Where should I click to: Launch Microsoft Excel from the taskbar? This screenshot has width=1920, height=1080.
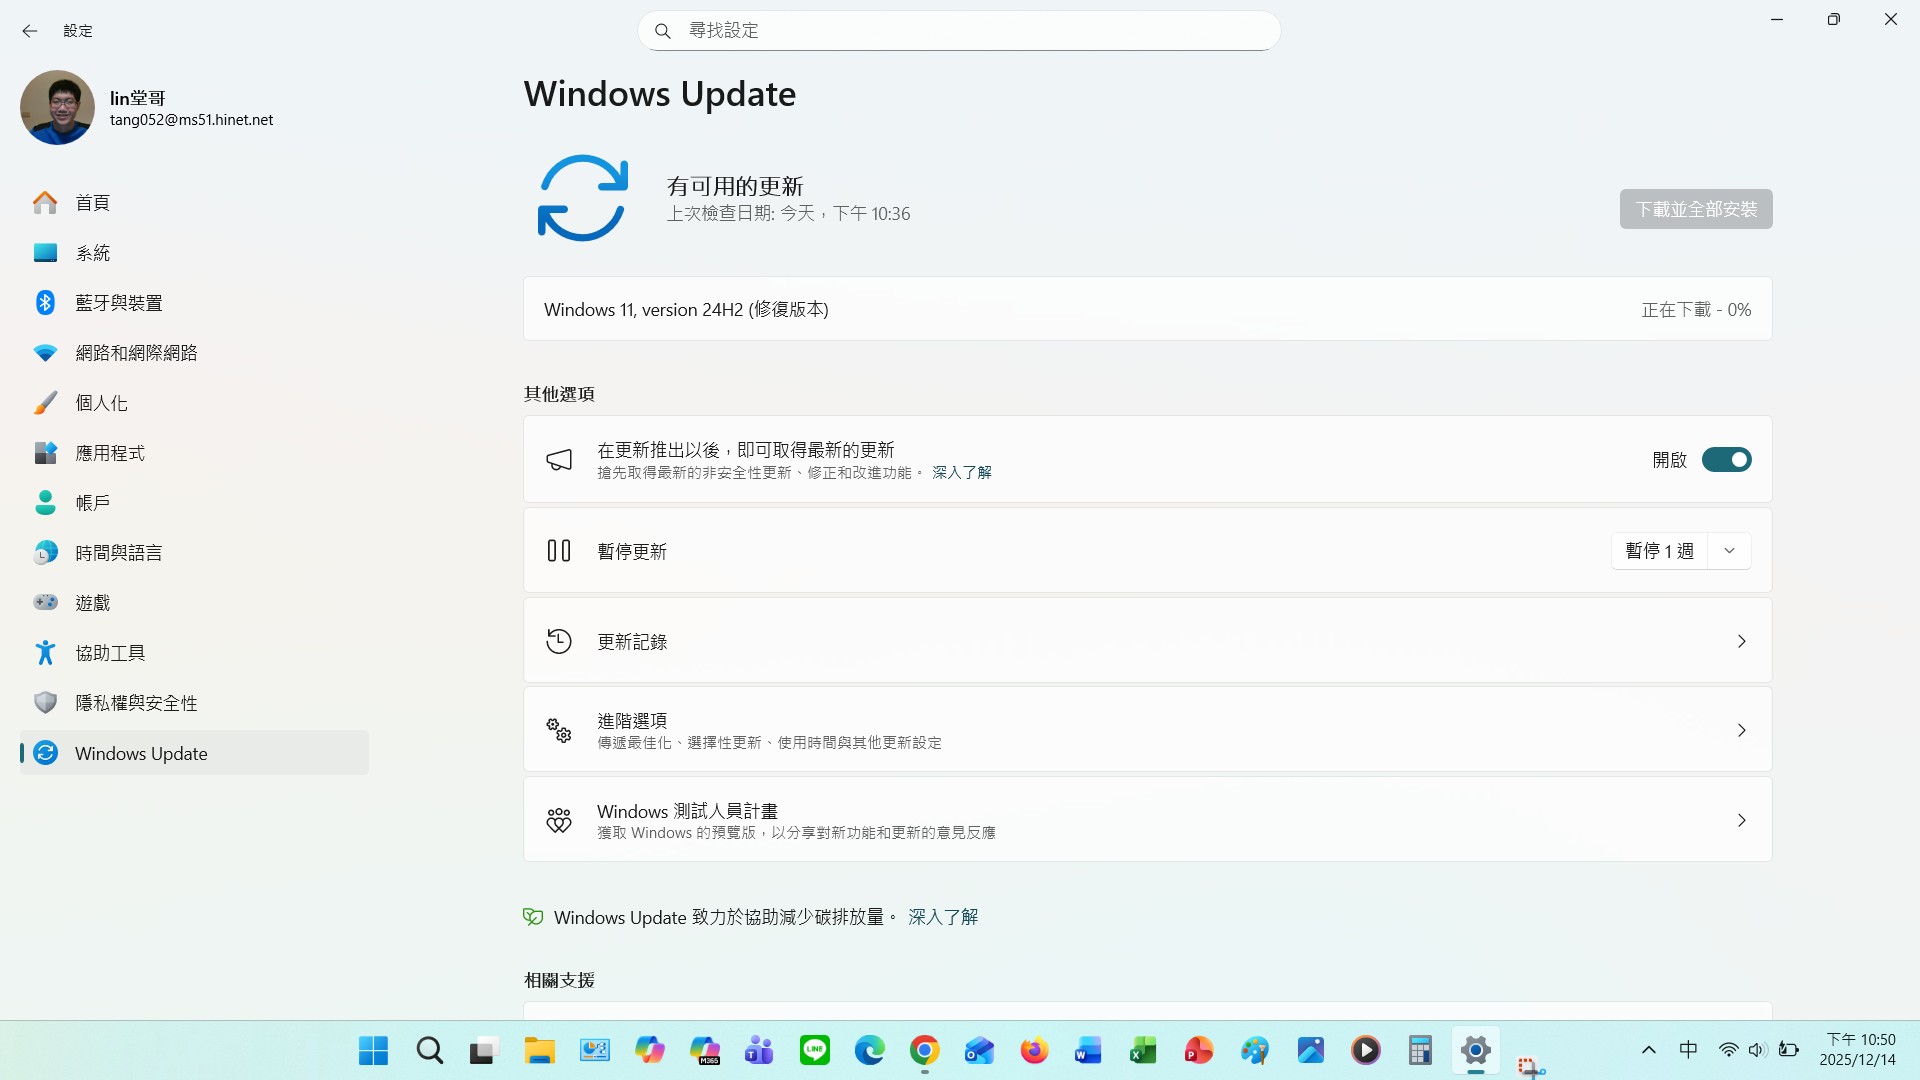pyautogui.click(x=1143, y=1051)
